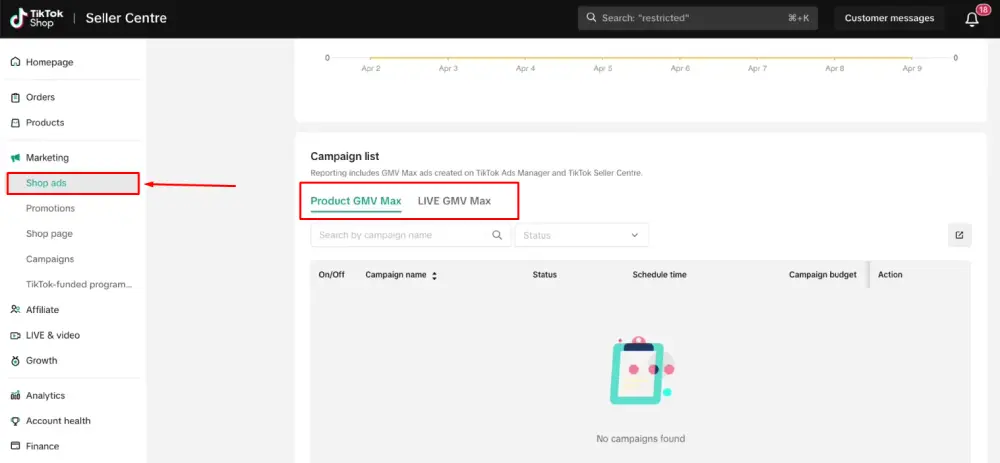Open the Analytics section

pyautogui.click(x=45, y=395)
